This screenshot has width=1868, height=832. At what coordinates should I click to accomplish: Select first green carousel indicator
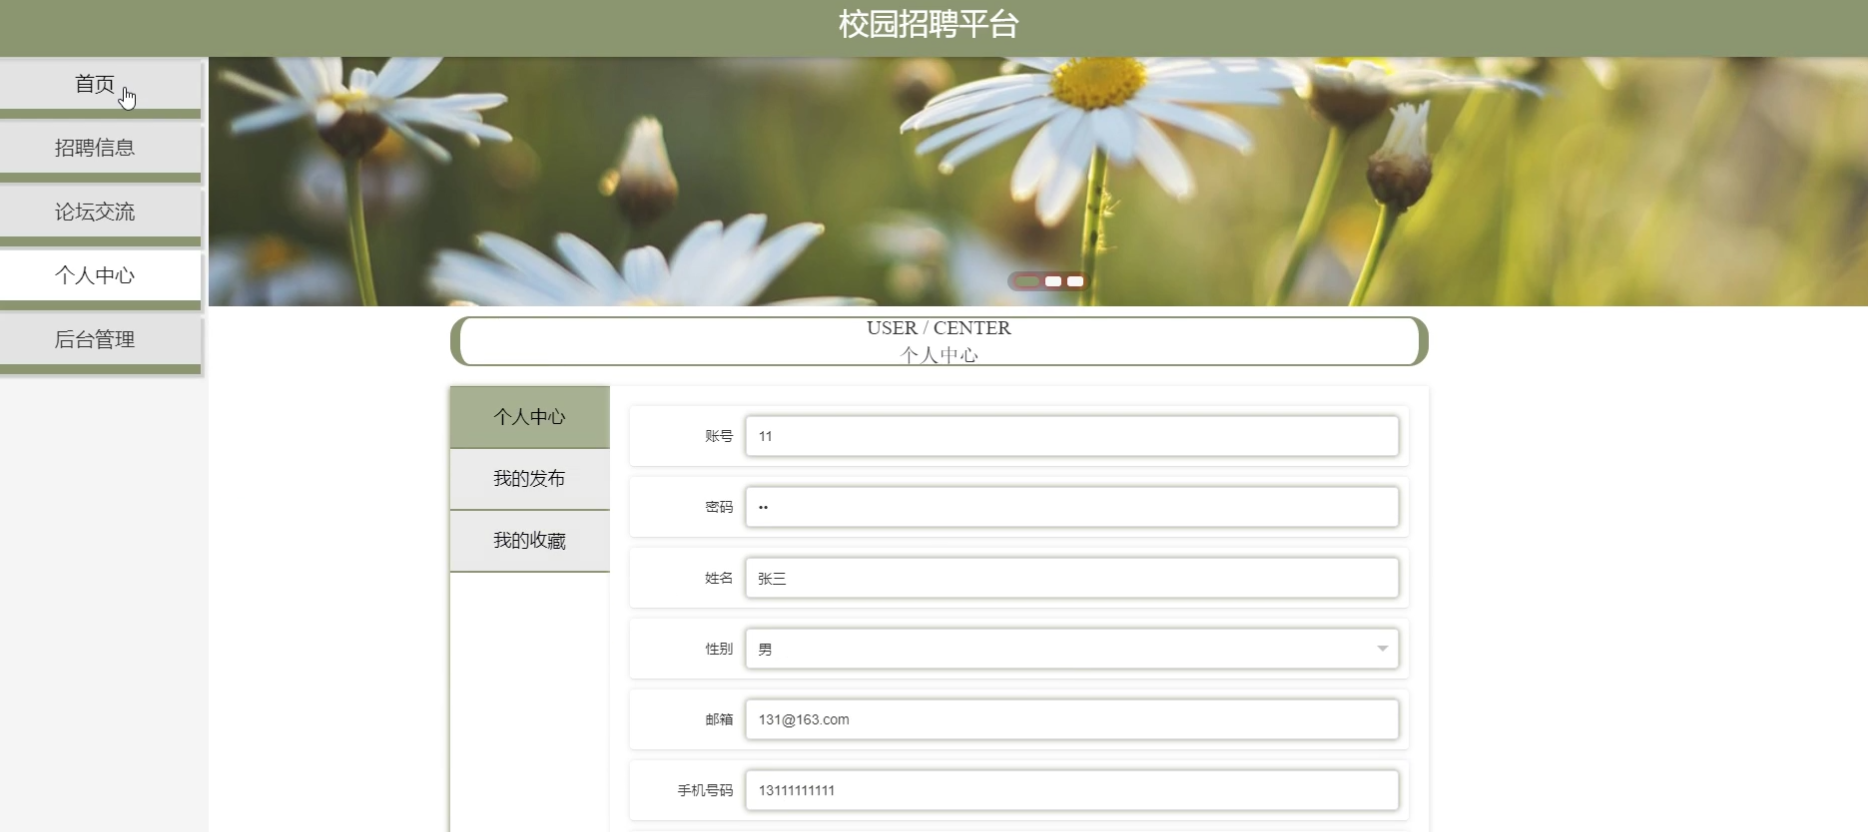[x=1027, y=281]
